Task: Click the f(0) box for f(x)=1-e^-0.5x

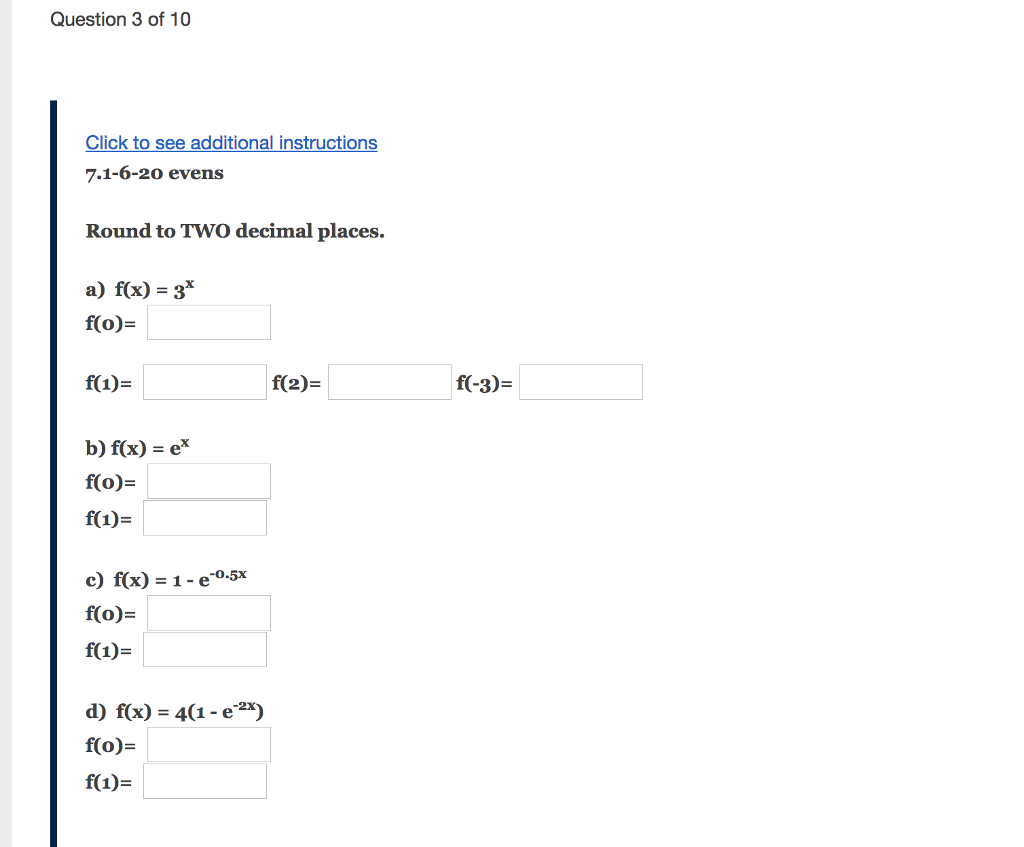Action: point(208,612)
